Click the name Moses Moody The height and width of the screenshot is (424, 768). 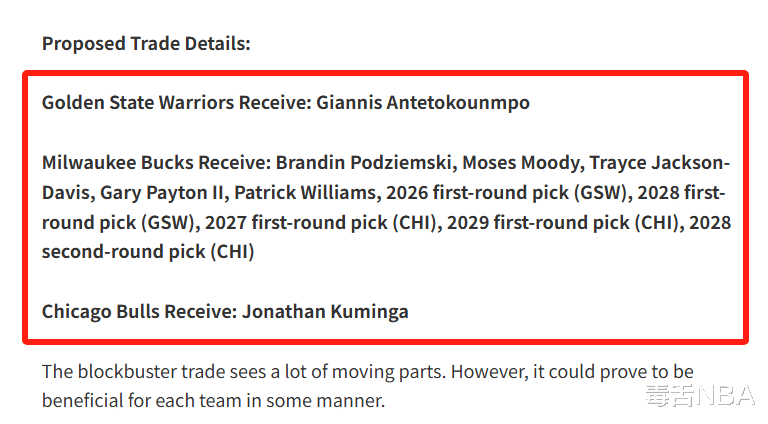521,163
